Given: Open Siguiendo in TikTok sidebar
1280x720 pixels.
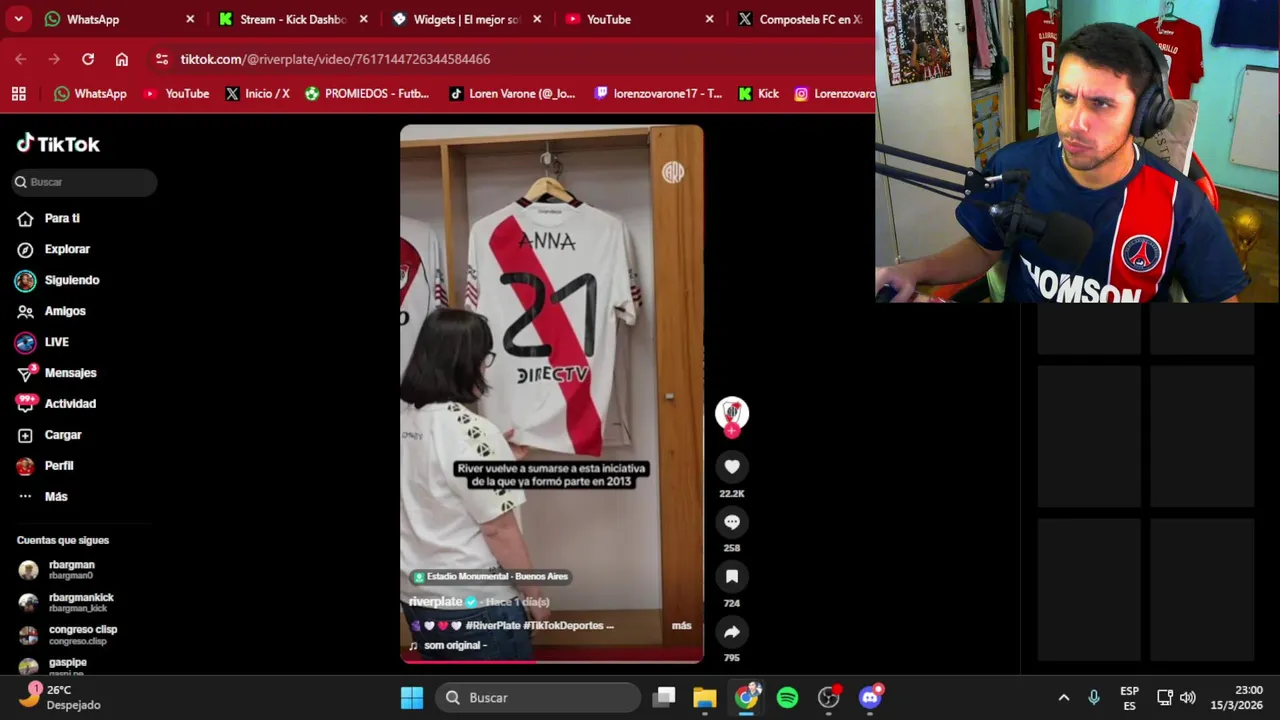Looking at the screenshot, I should click(x=72, y=280).
